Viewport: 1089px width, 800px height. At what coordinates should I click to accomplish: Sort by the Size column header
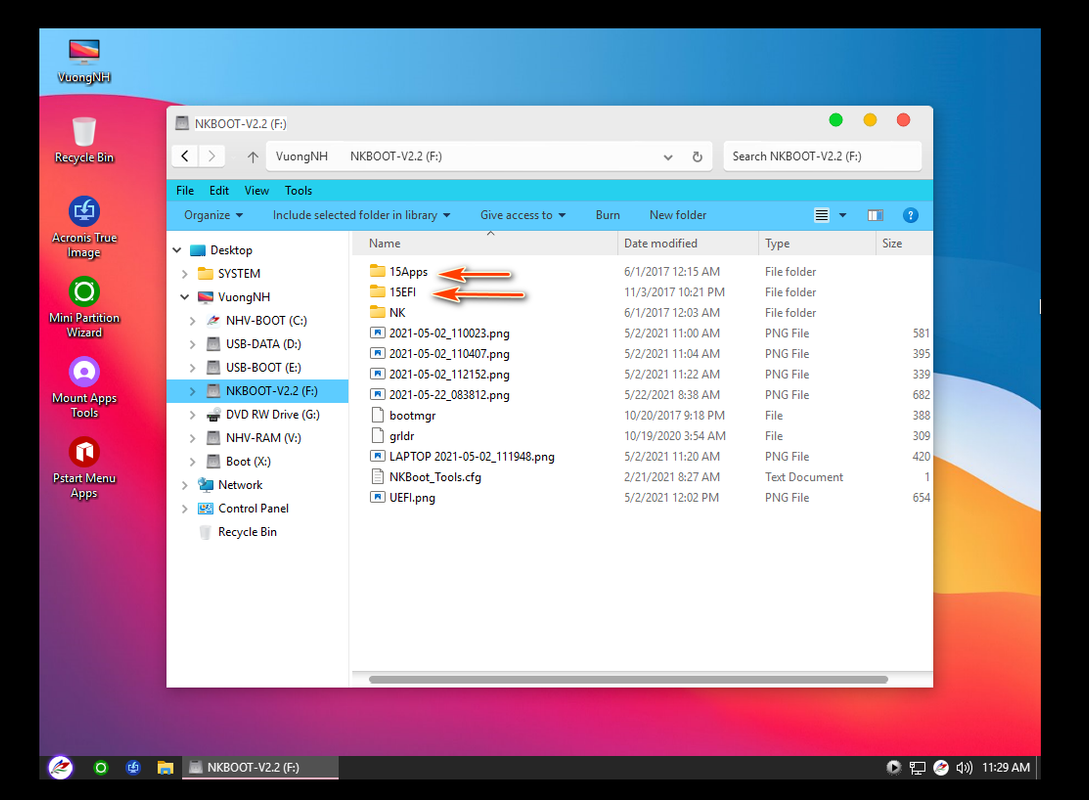pyautogui.click(x=904, y=243)
